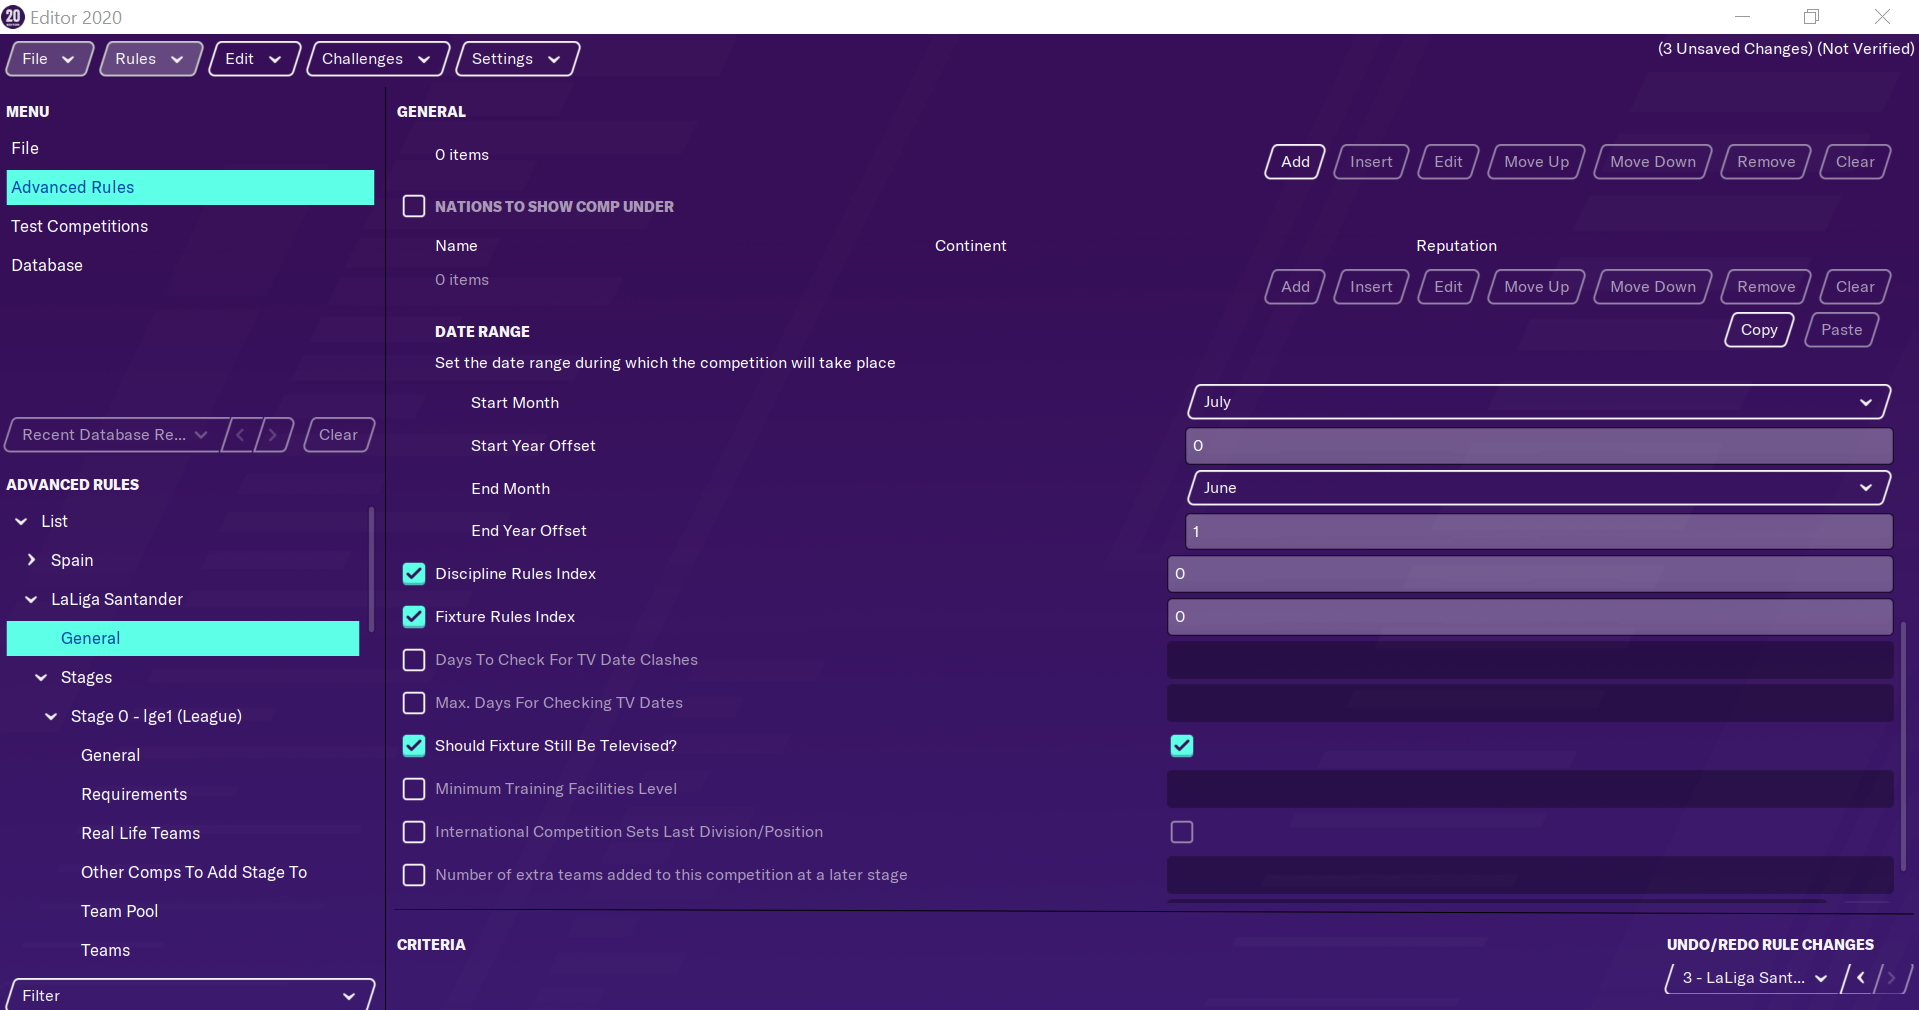1919x1010 pixels.
Task: Expand the Spain tree node
Action: tap(31, 560)
